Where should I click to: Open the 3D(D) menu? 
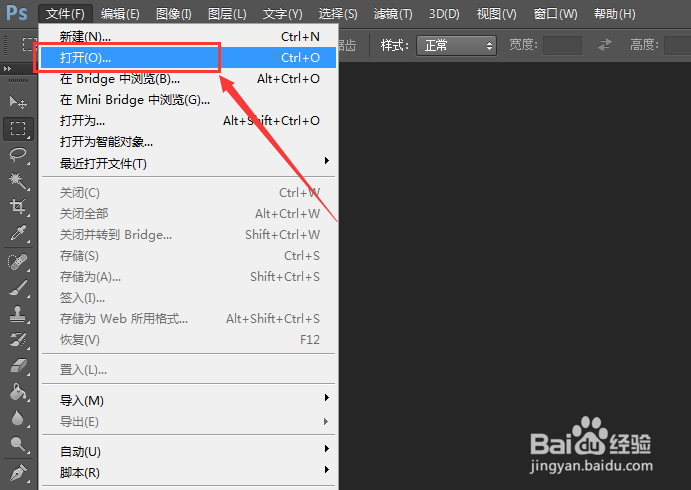tap(444, 14)
